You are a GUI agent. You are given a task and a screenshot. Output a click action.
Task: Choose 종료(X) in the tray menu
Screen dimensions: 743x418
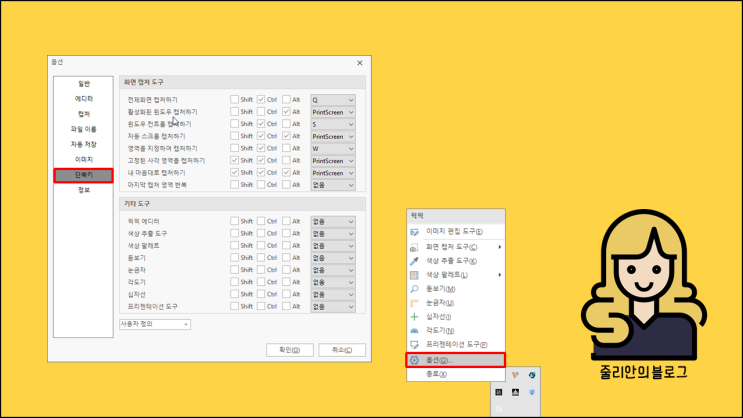(436, 374)
